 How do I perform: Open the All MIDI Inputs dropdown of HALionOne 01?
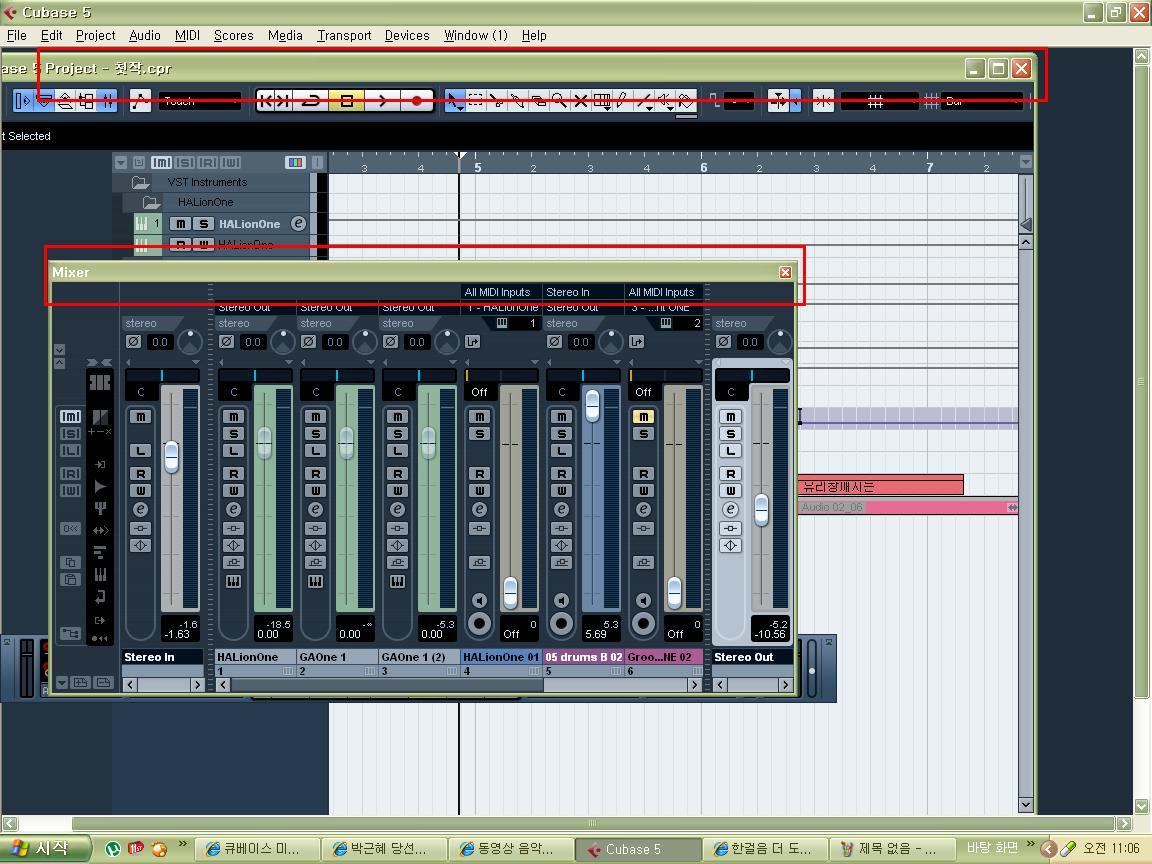501,292
